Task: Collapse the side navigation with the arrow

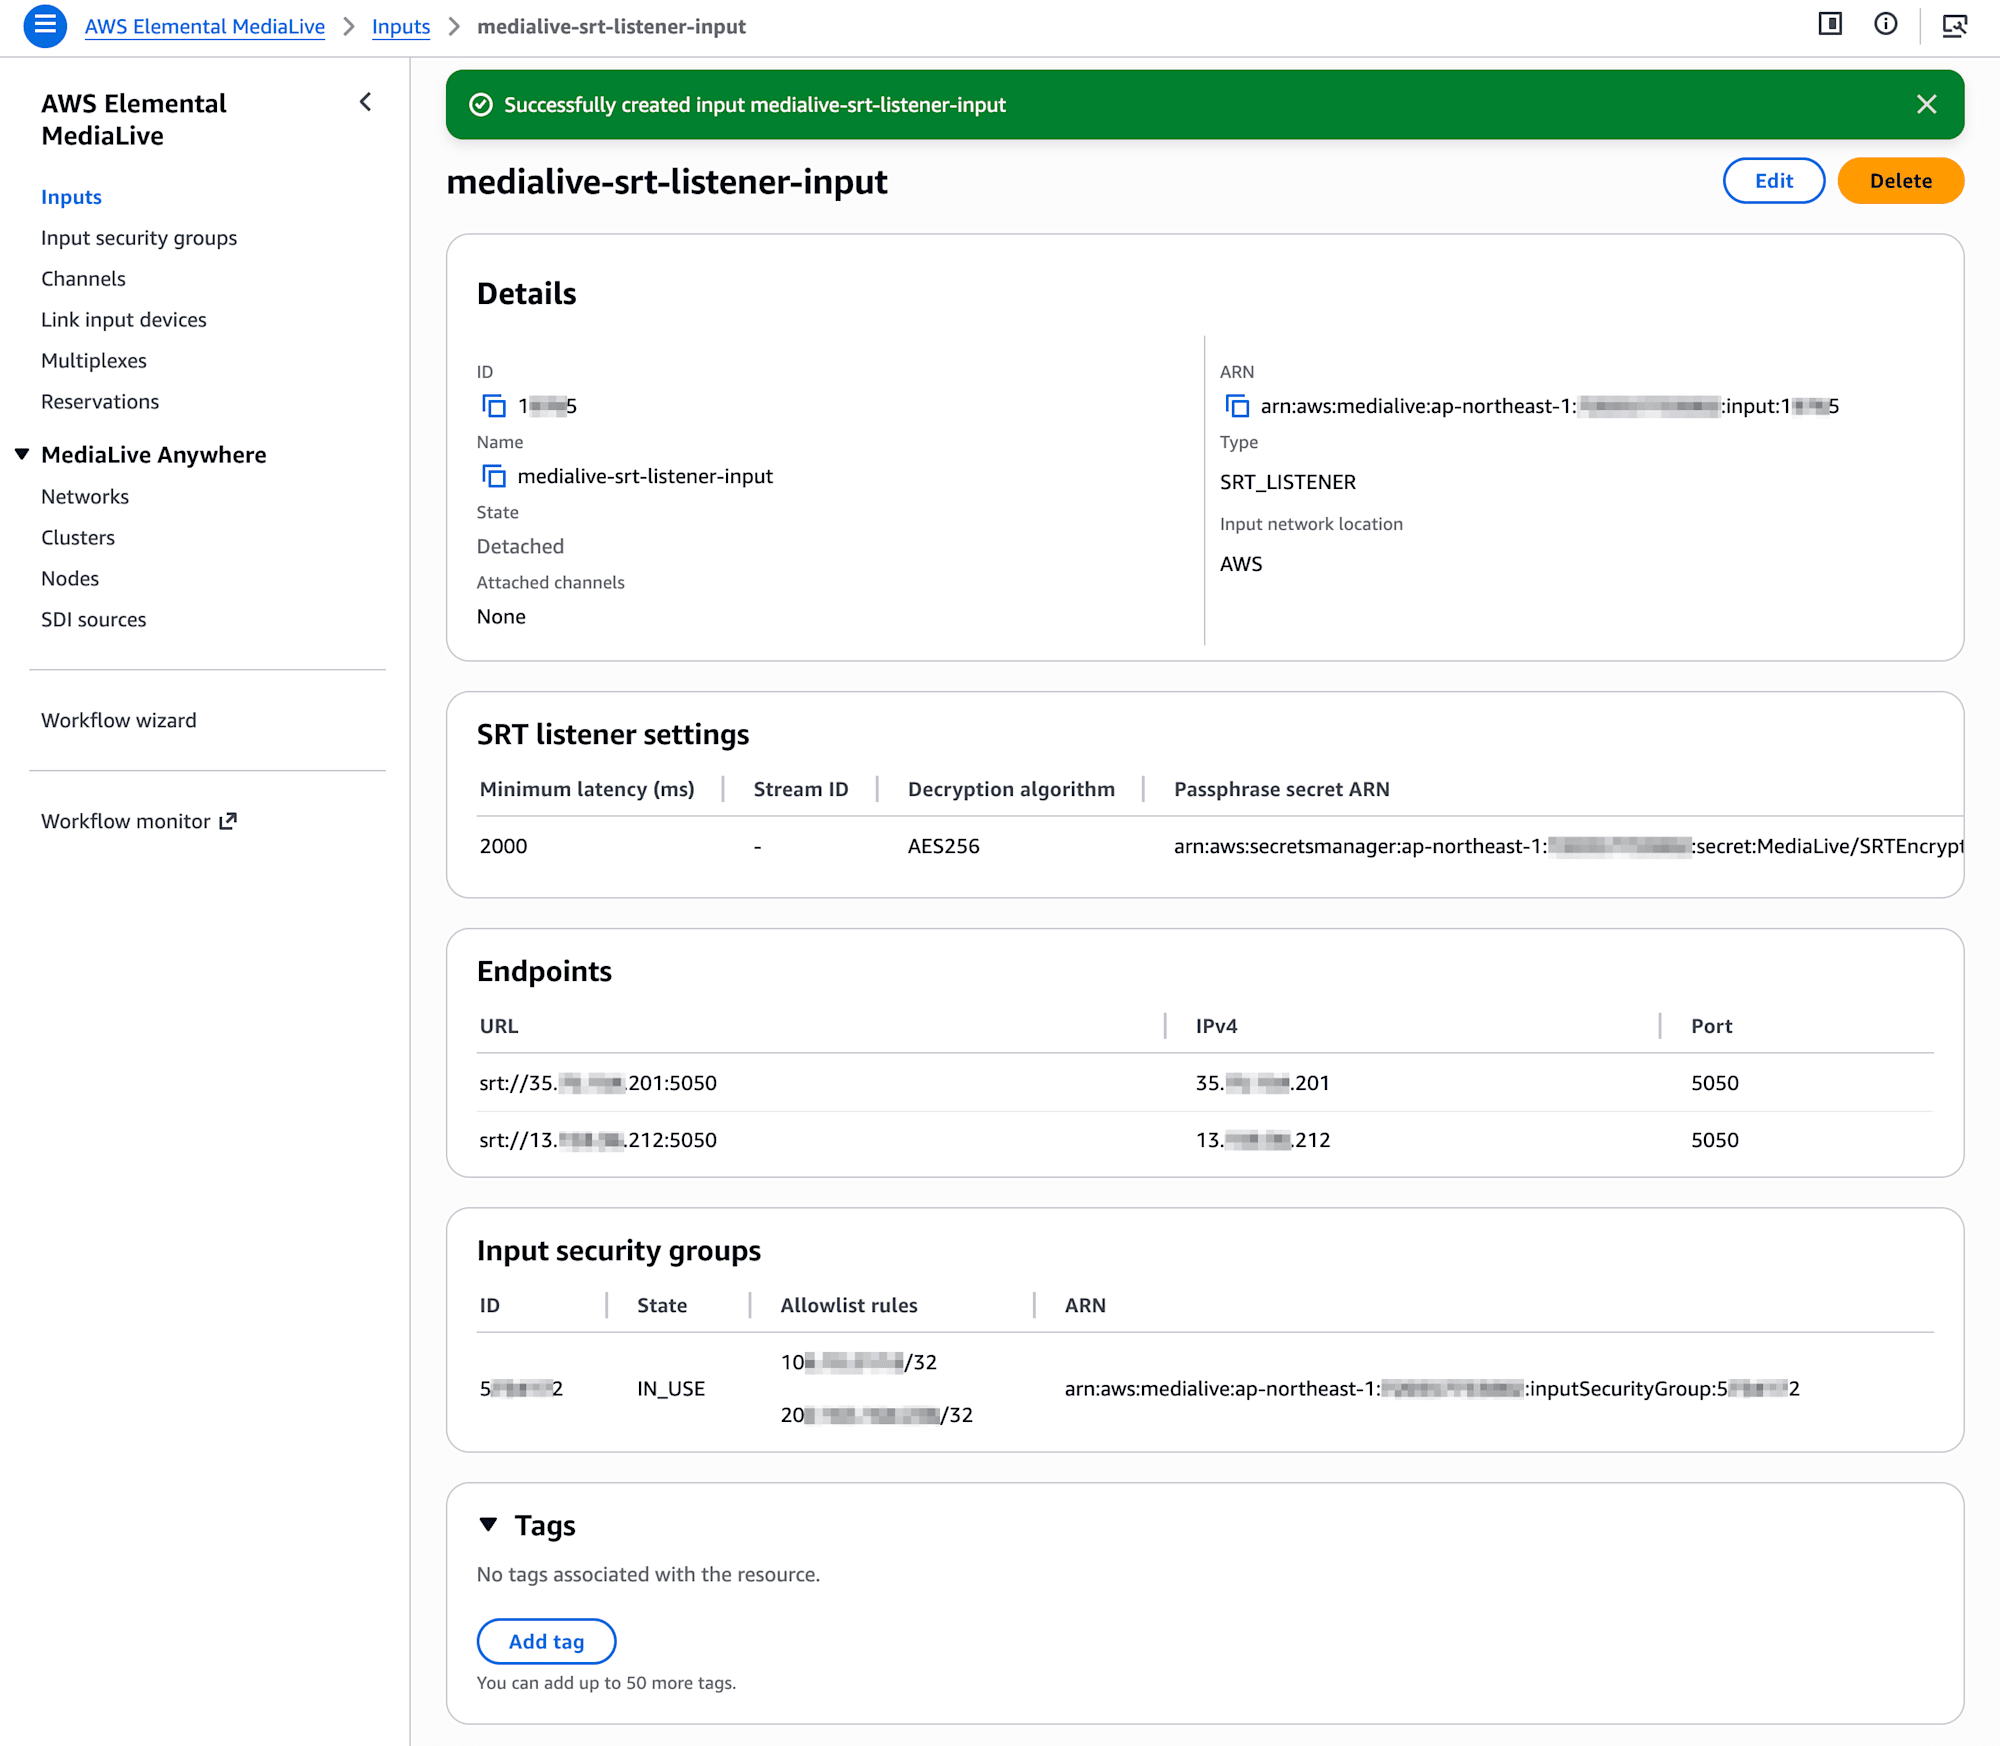Action: click(x=366, y=102)
